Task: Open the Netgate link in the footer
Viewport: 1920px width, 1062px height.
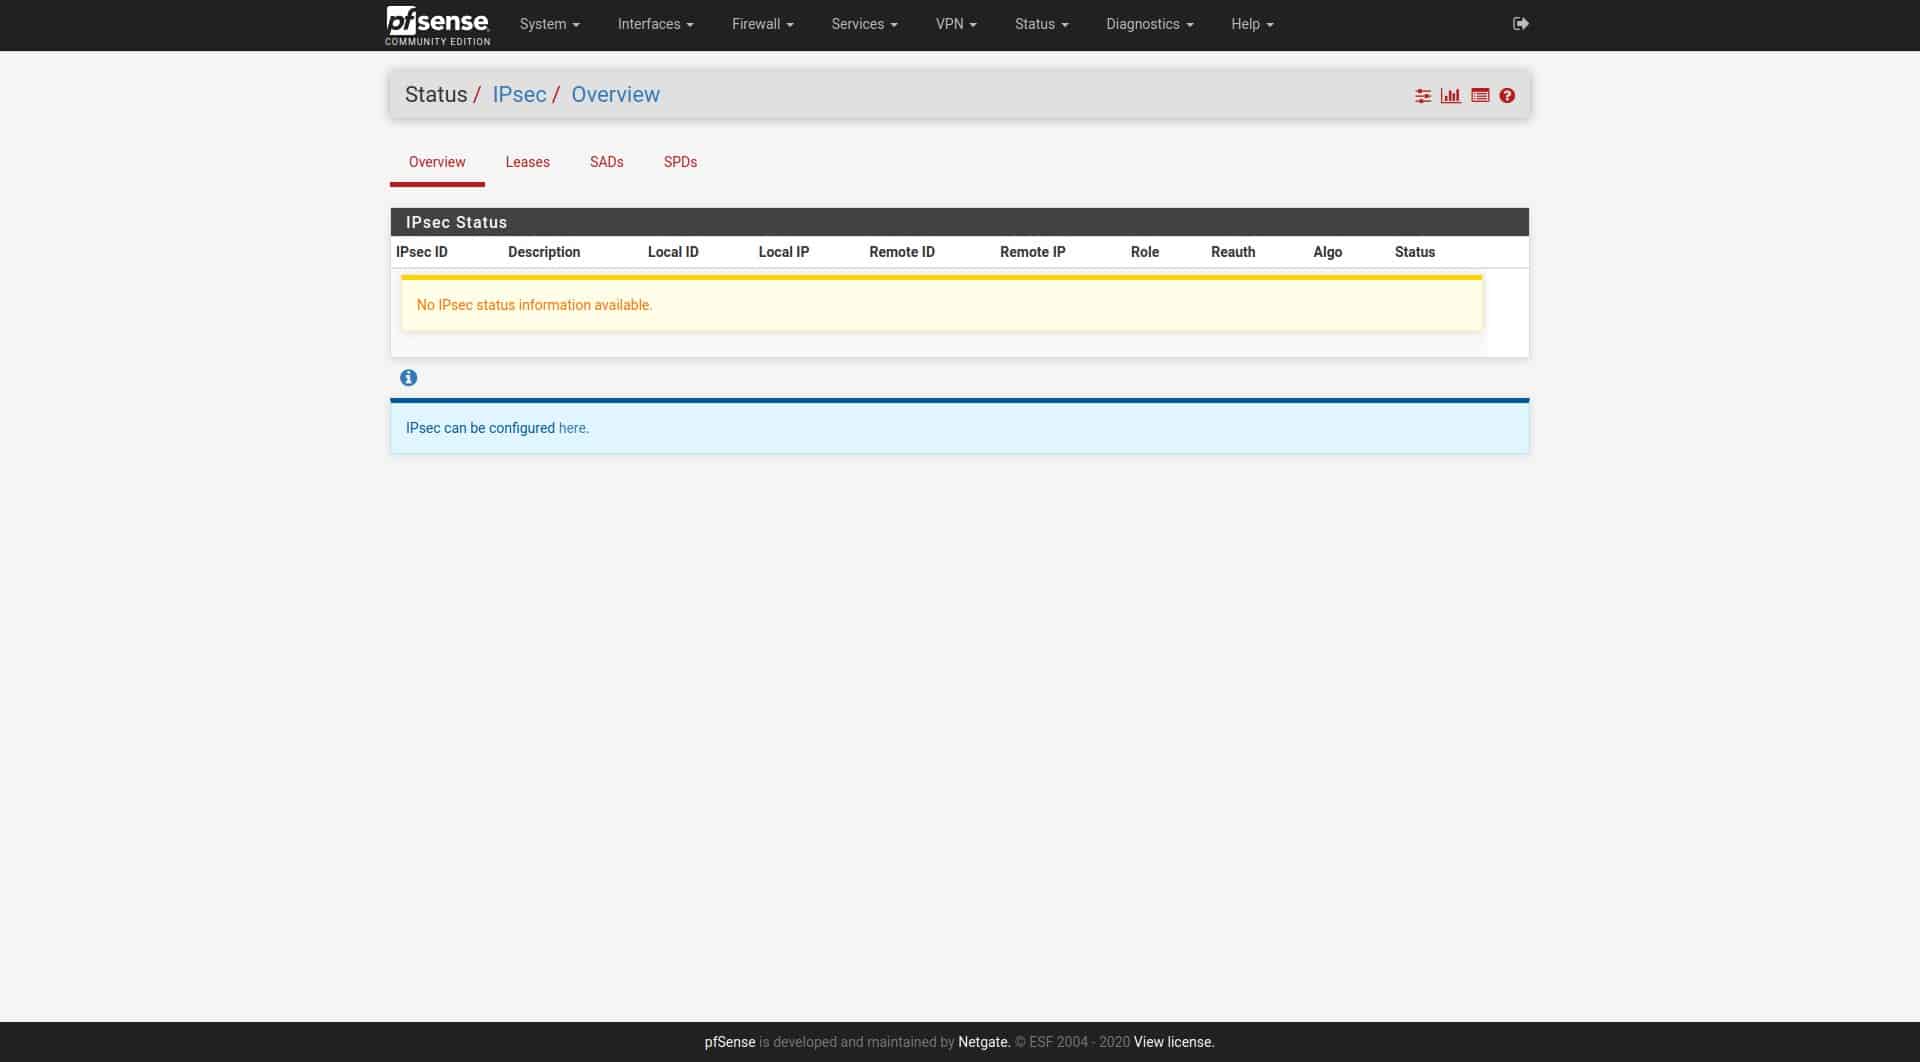Action: (x=983, y=1042)
